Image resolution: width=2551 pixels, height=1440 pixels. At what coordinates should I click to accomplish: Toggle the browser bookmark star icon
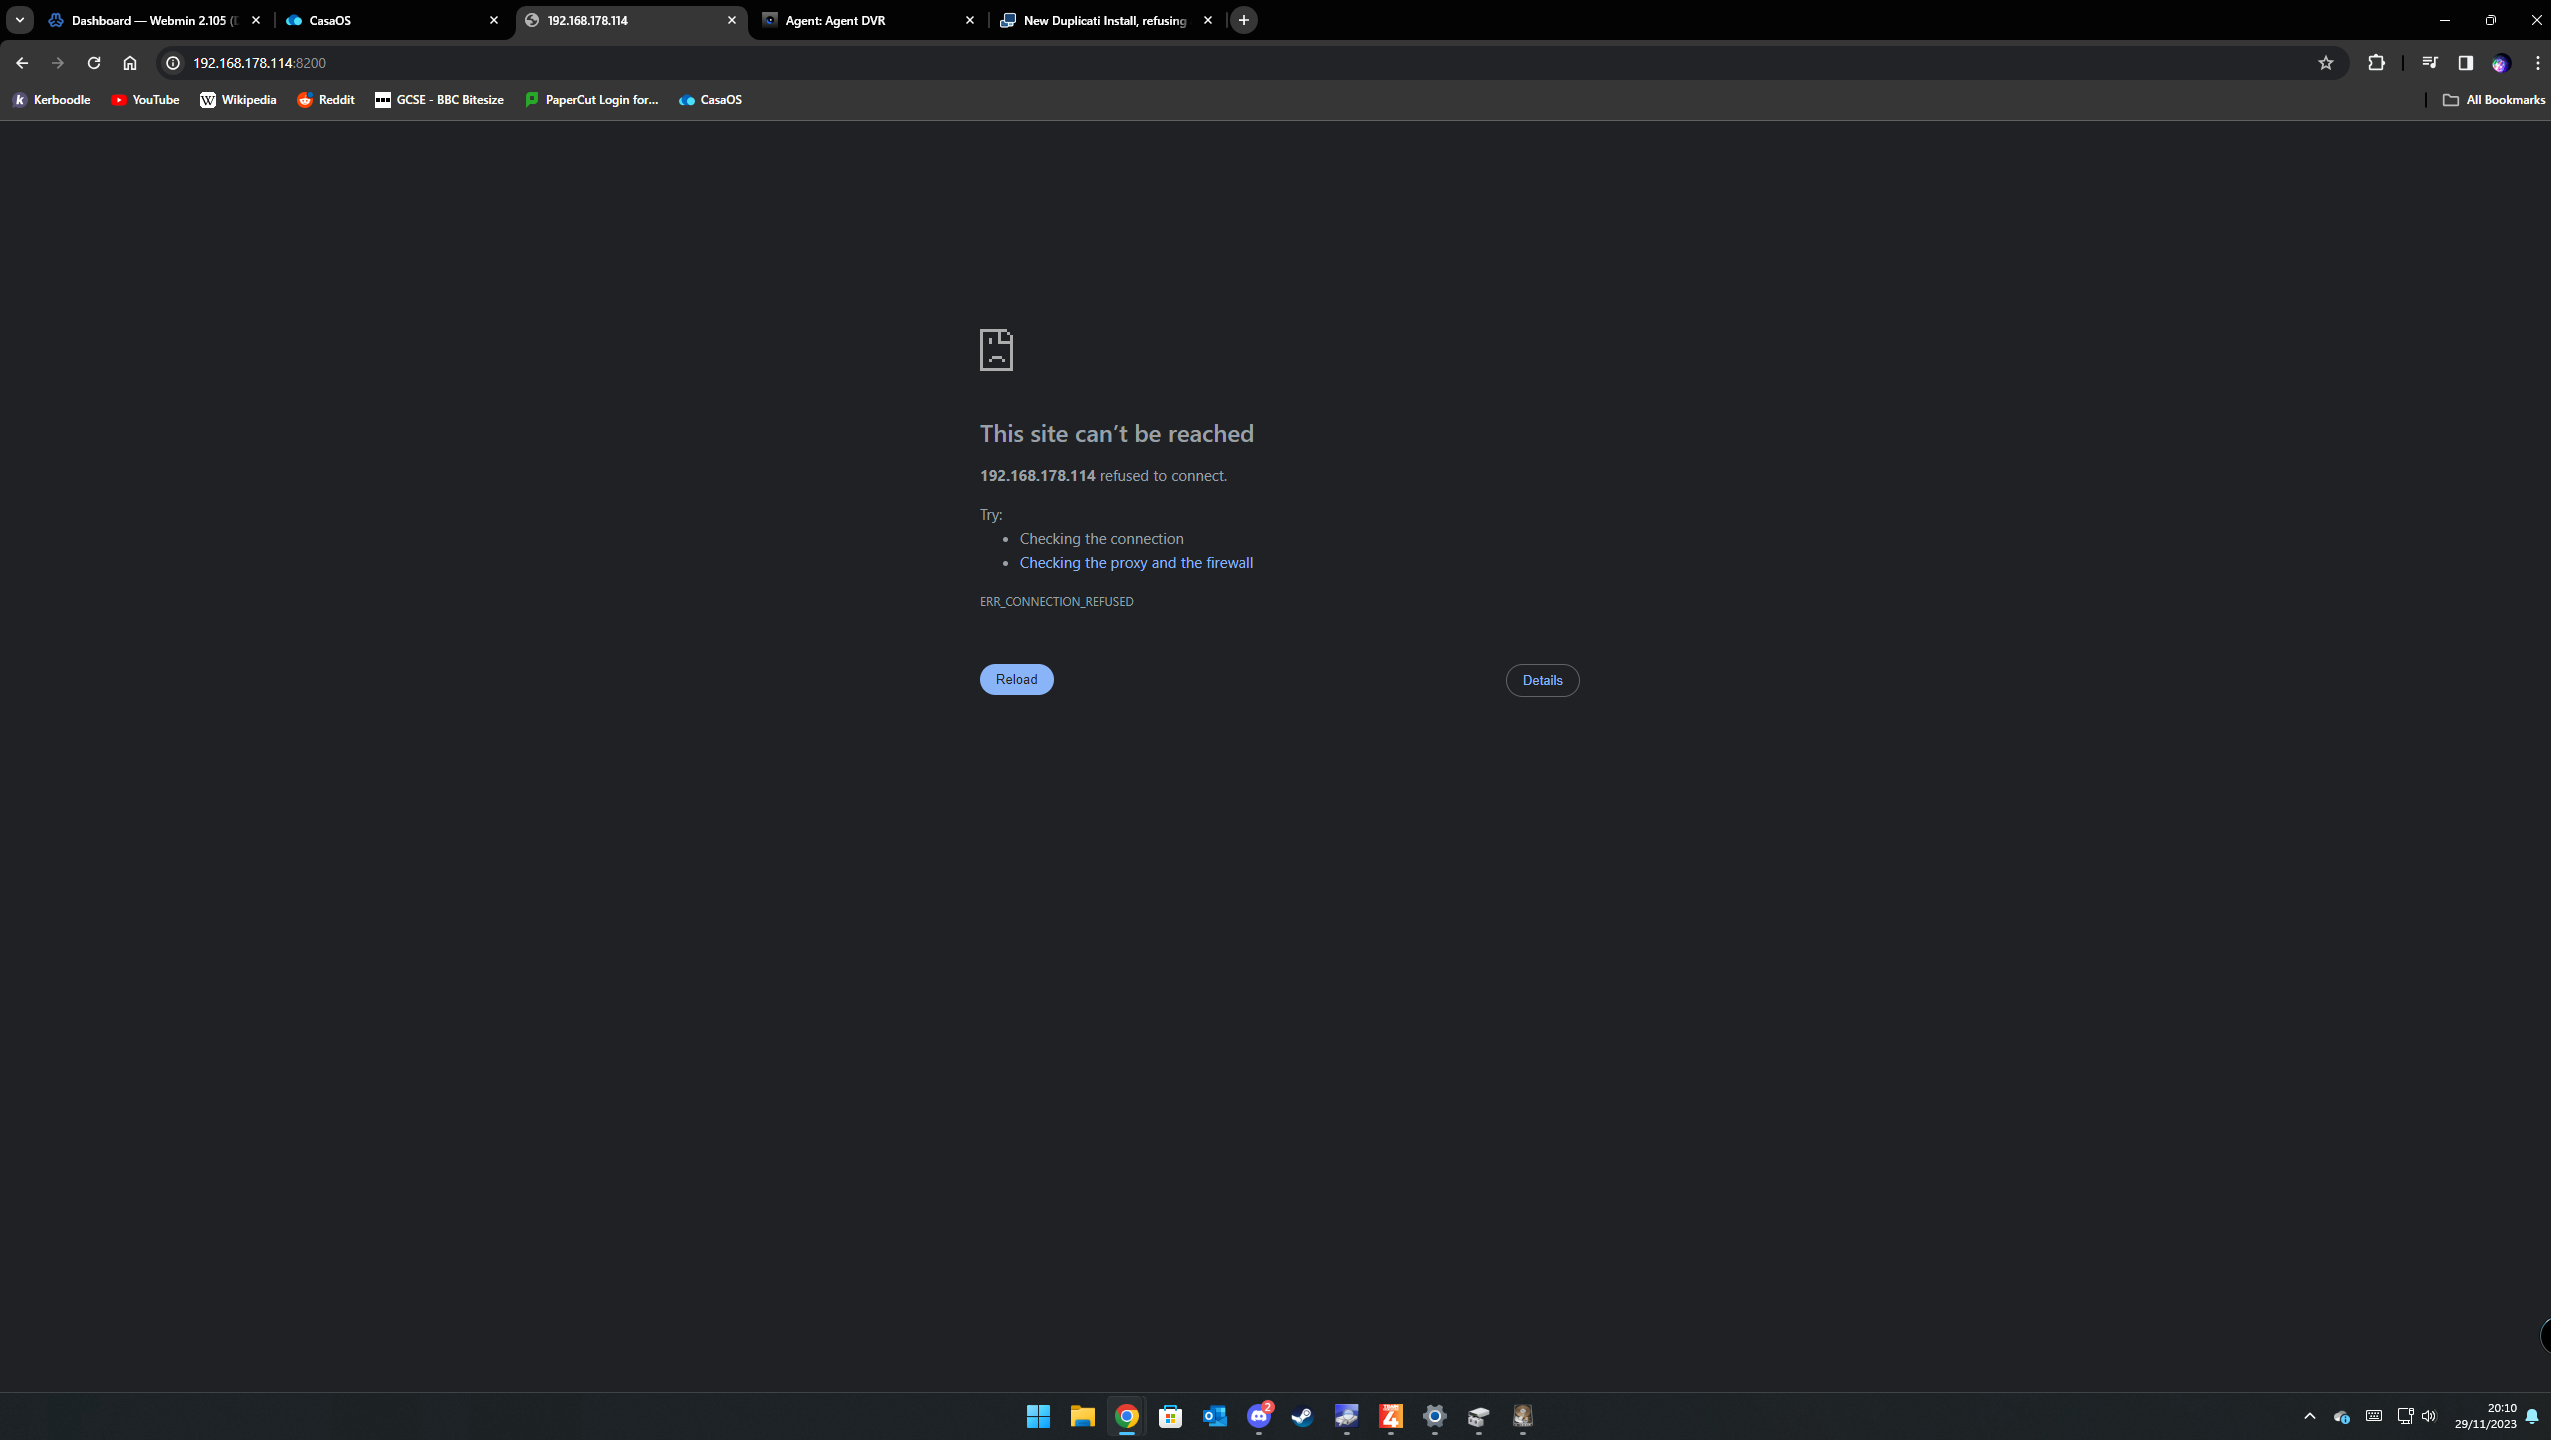(x=2325, y=63)
